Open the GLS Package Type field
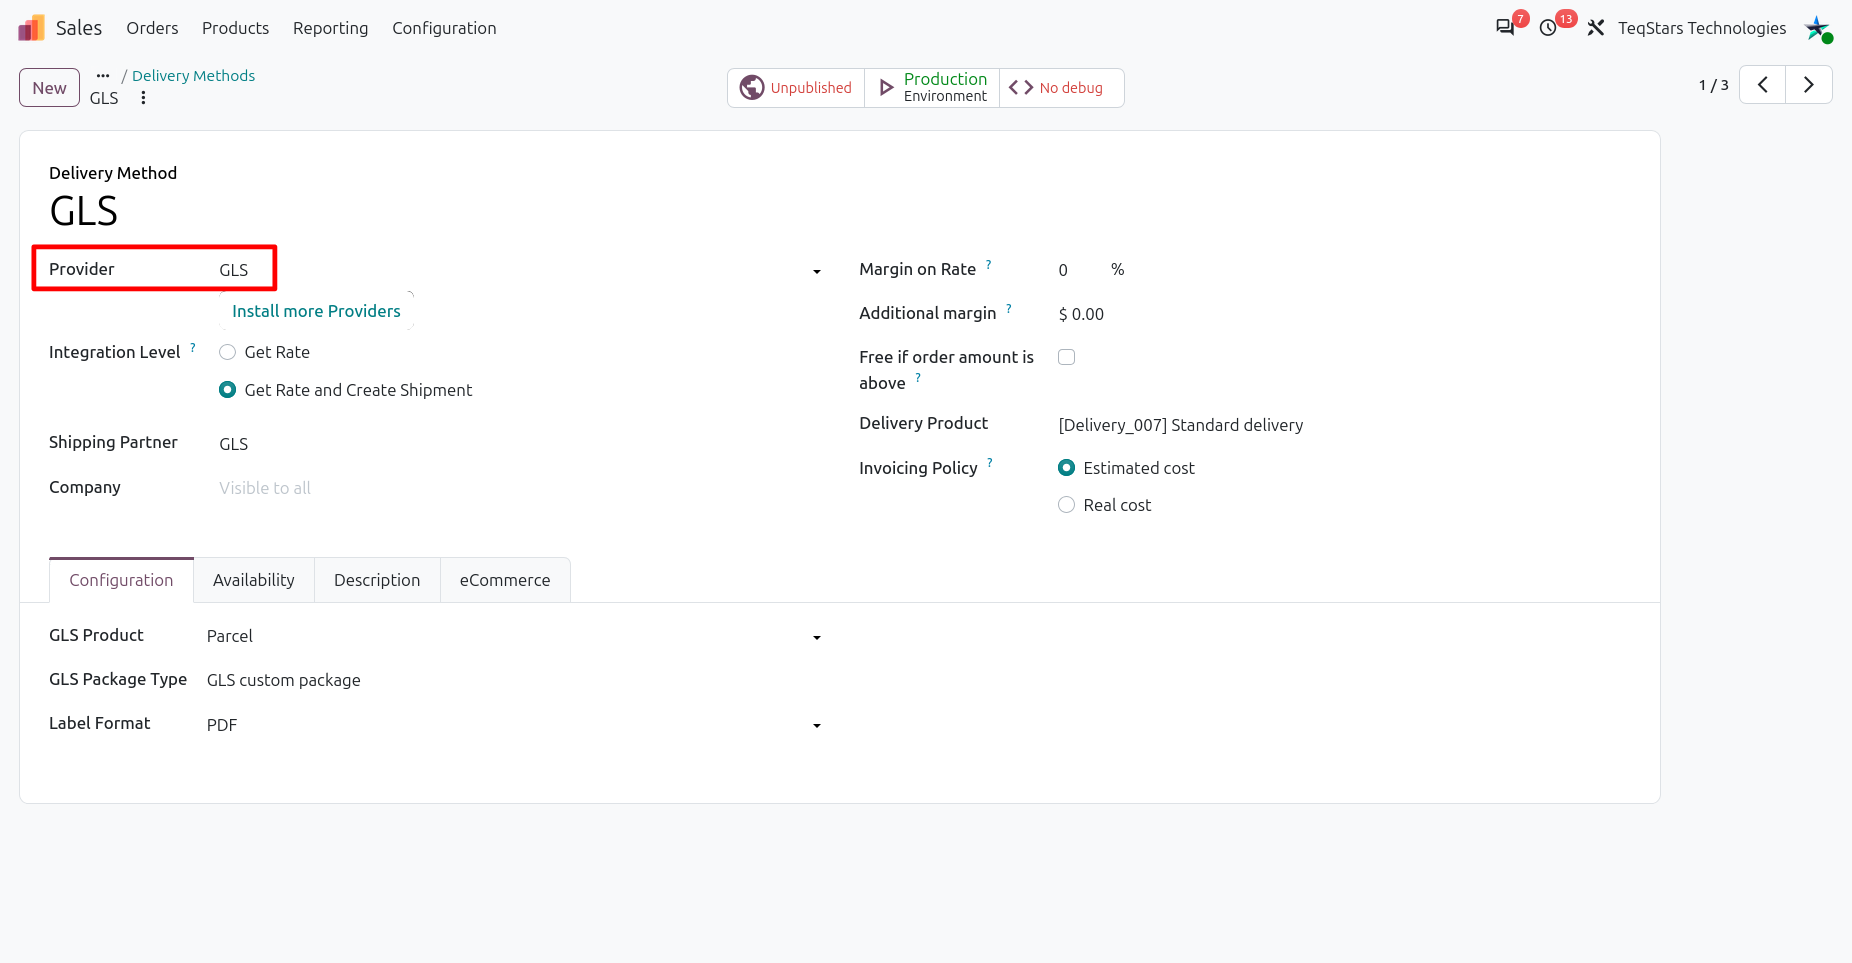The image size is (1852, 963). pos(515,680)
